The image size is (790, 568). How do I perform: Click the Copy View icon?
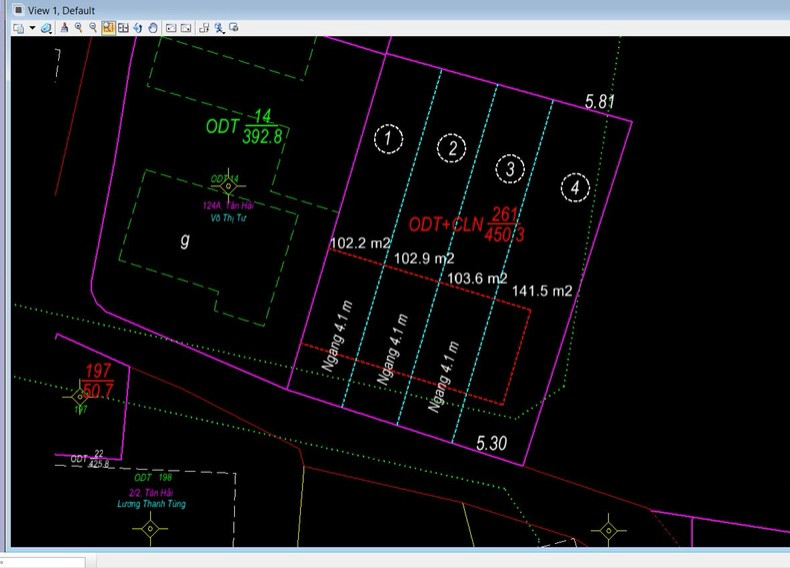[x=204, y=28]
